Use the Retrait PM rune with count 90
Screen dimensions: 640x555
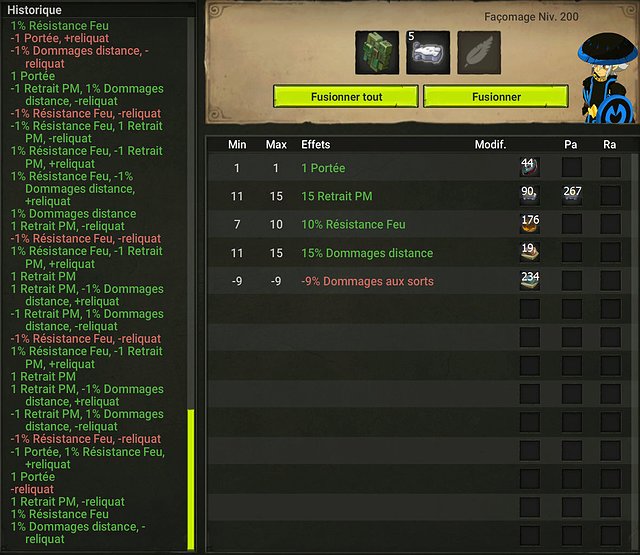click(530, 195)
